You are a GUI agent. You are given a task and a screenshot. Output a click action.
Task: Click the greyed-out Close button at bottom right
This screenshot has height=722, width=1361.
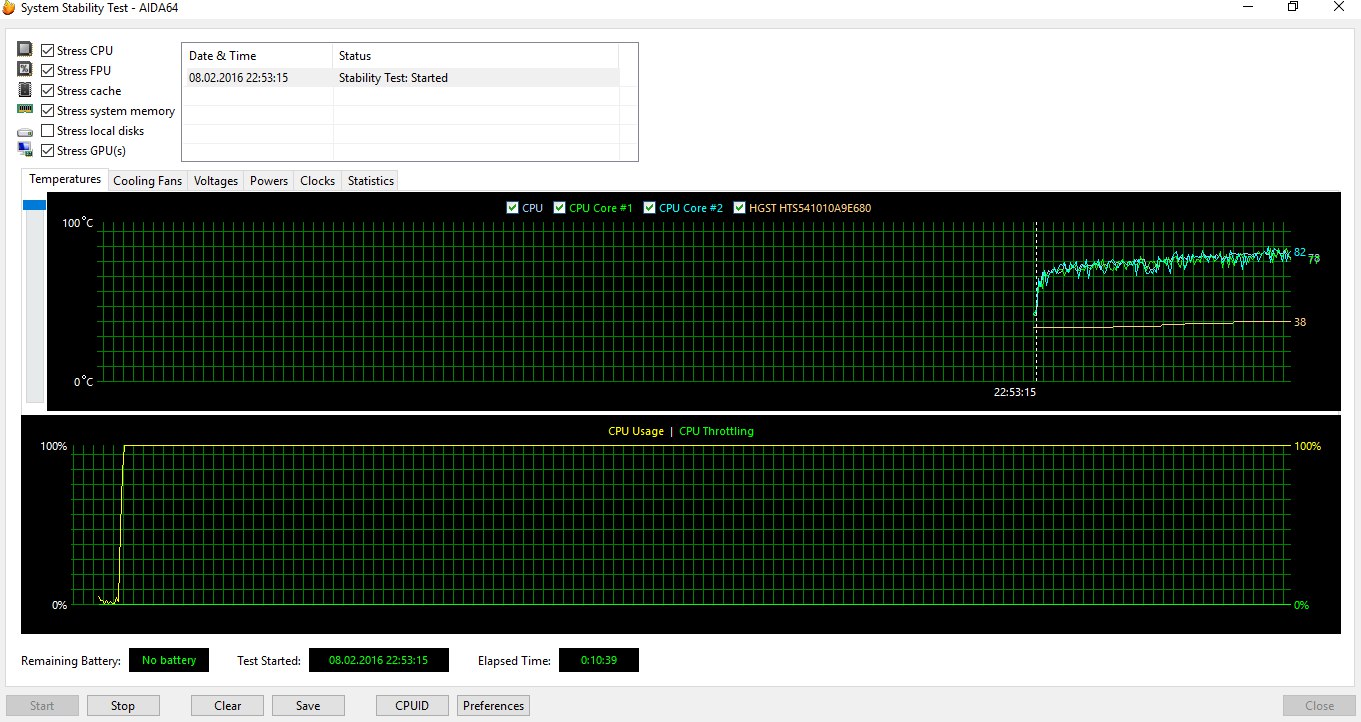click(1319, 705)
